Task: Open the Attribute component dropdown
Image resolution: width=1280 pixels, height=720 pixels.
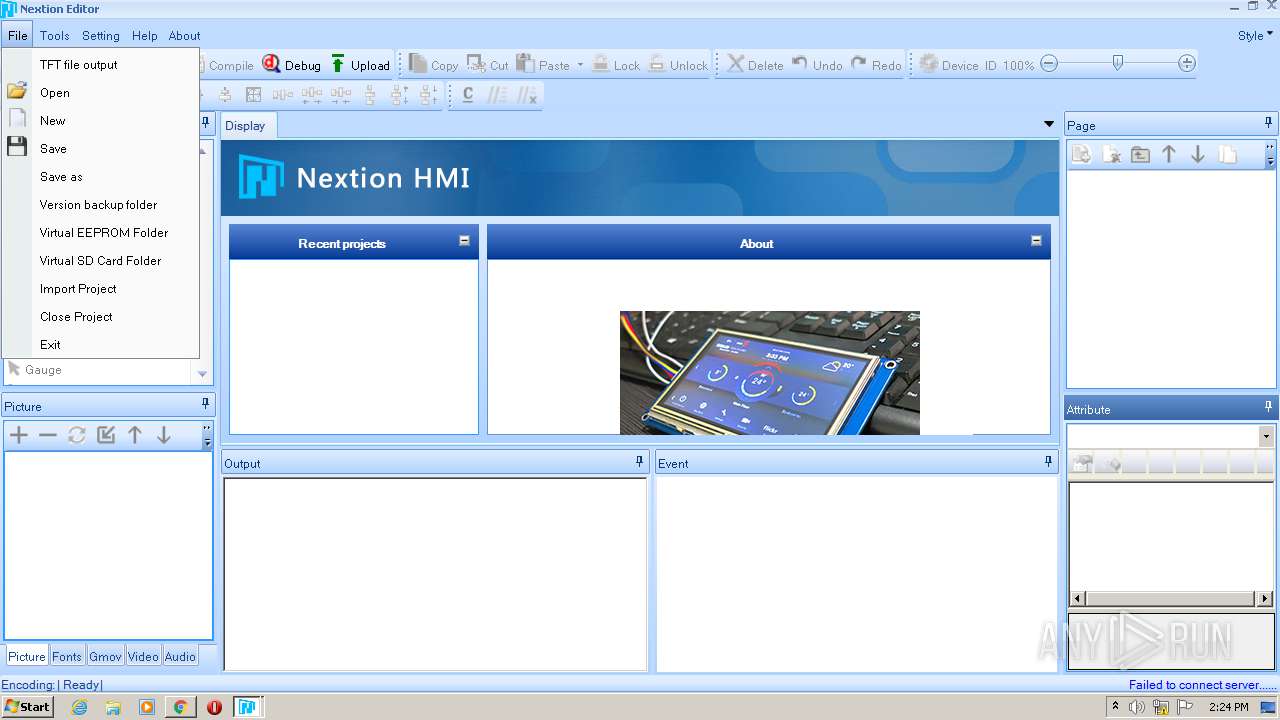Action: coord(1266,437)
